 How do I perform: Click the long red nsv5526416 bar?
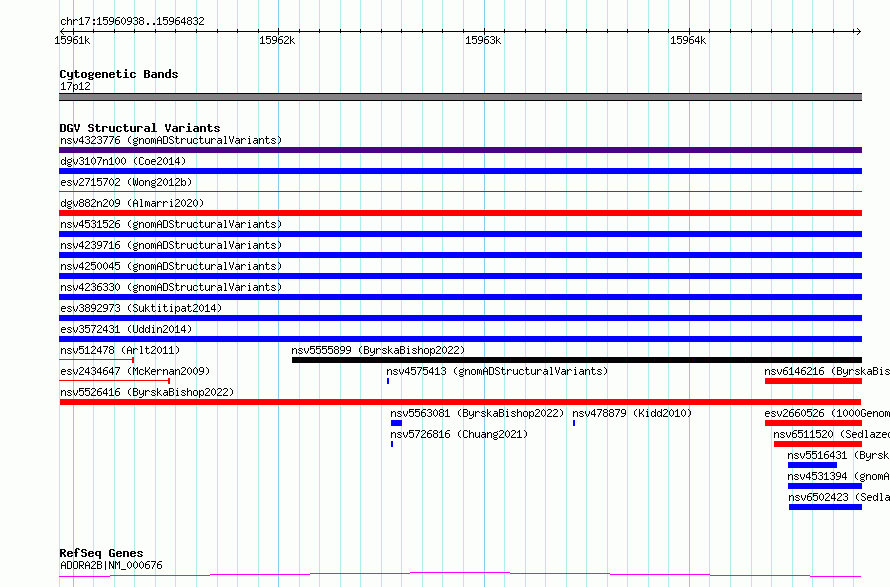[460, 402]
